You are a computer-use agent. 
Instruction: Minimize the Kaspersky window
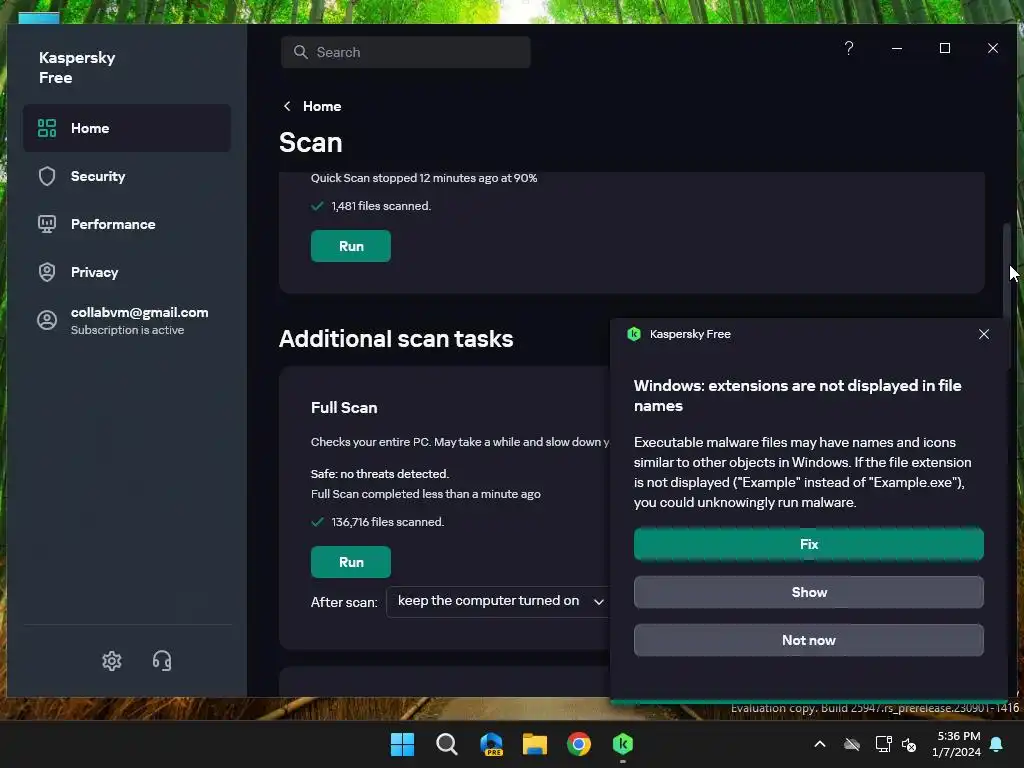point(897,48)
